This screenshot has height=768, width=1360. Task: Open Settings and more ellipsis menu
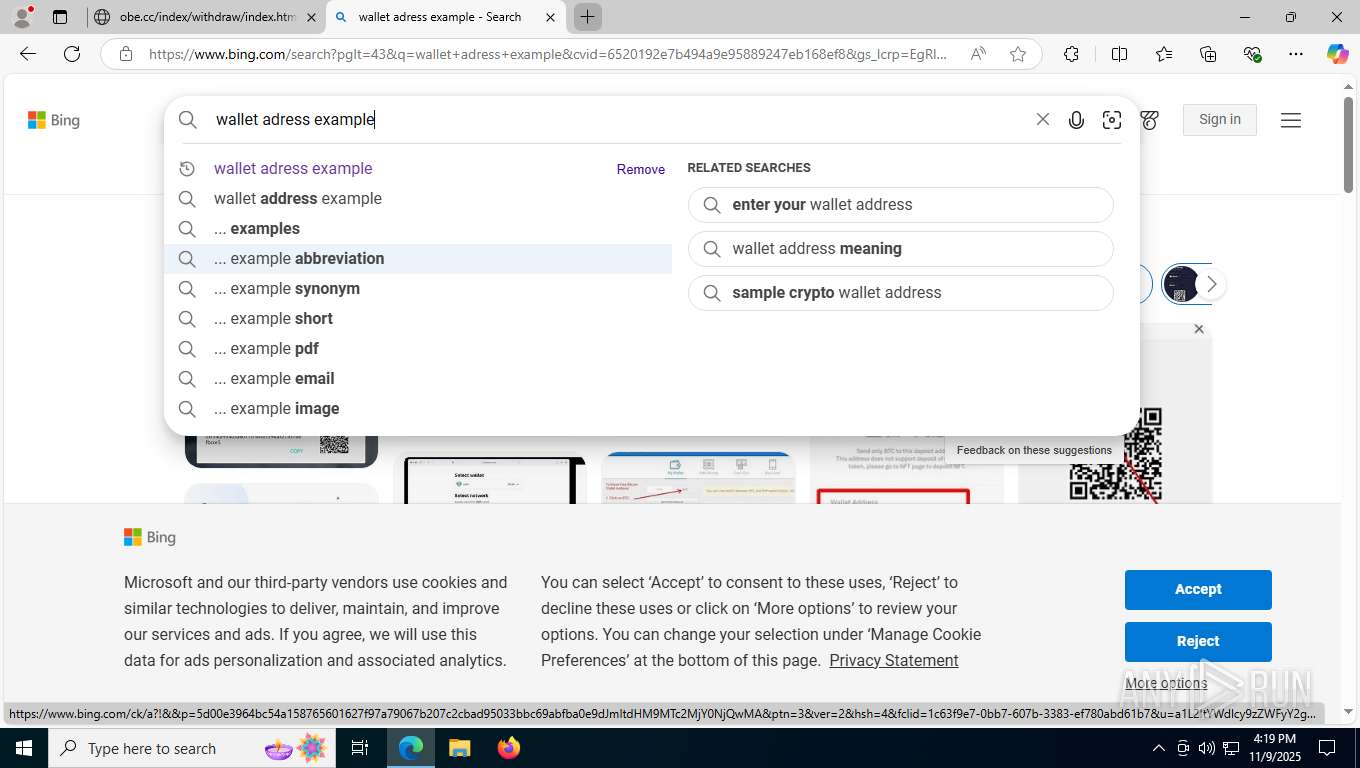click(x=1296, y=54)
